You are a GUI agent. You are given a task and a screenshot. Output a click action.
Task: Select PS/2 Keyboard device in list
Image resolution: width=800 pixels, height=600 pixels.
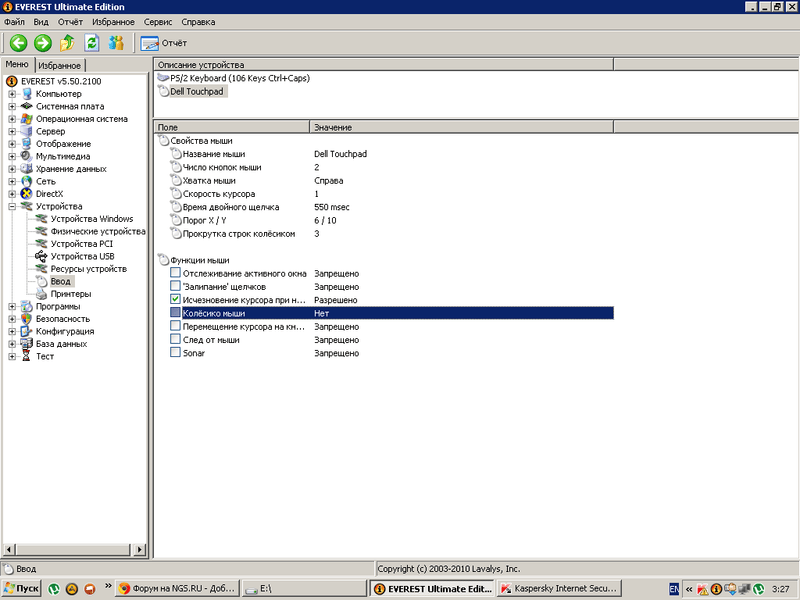(236, 78)
